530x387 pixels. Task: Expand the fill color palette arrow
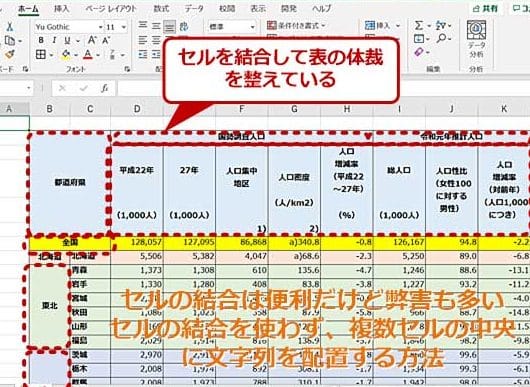76,55
